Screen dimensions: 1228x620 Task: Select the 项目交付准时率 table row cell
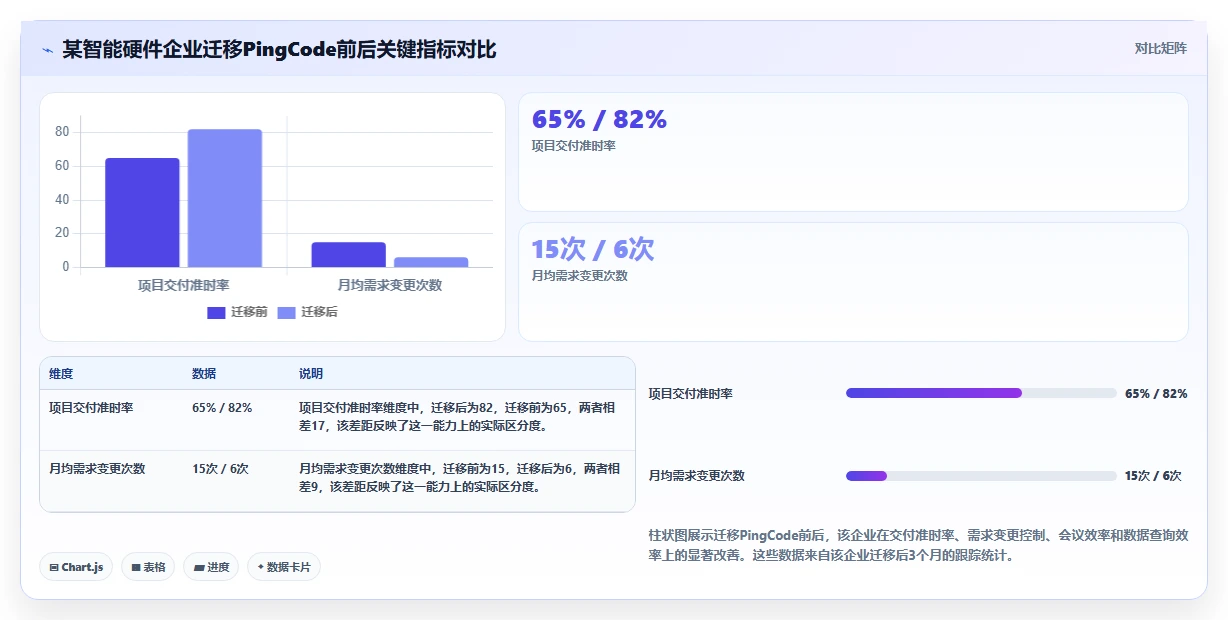tap(91, 408)
